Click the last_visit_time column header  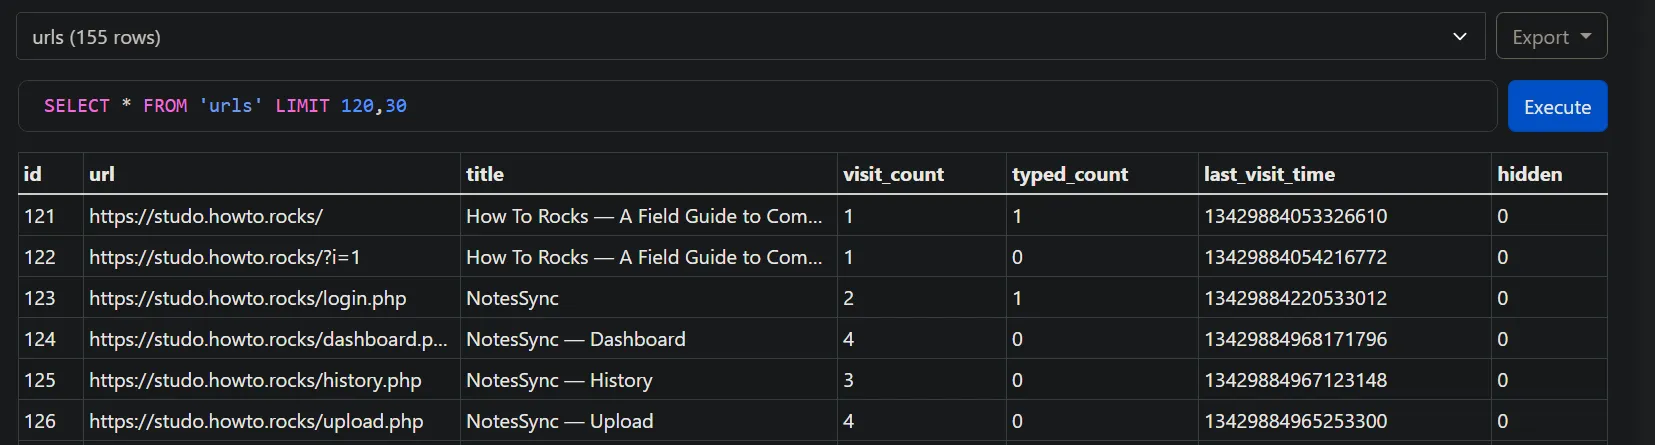click(x=1344, y=174)
